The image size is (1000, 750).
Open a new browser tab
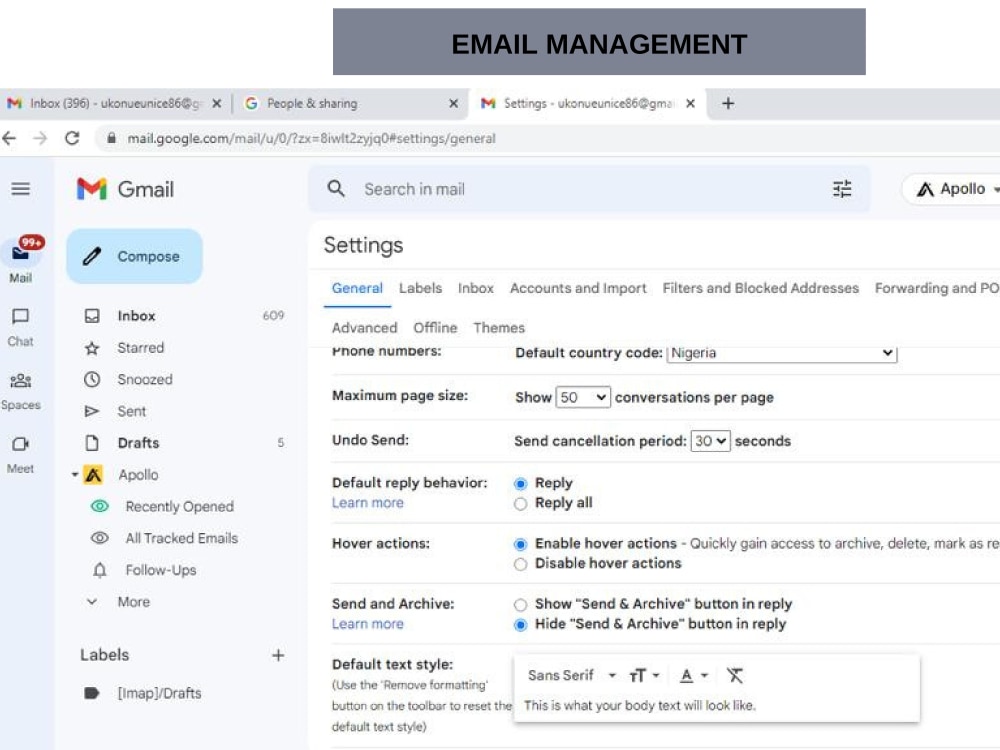(x=728, y=103)
